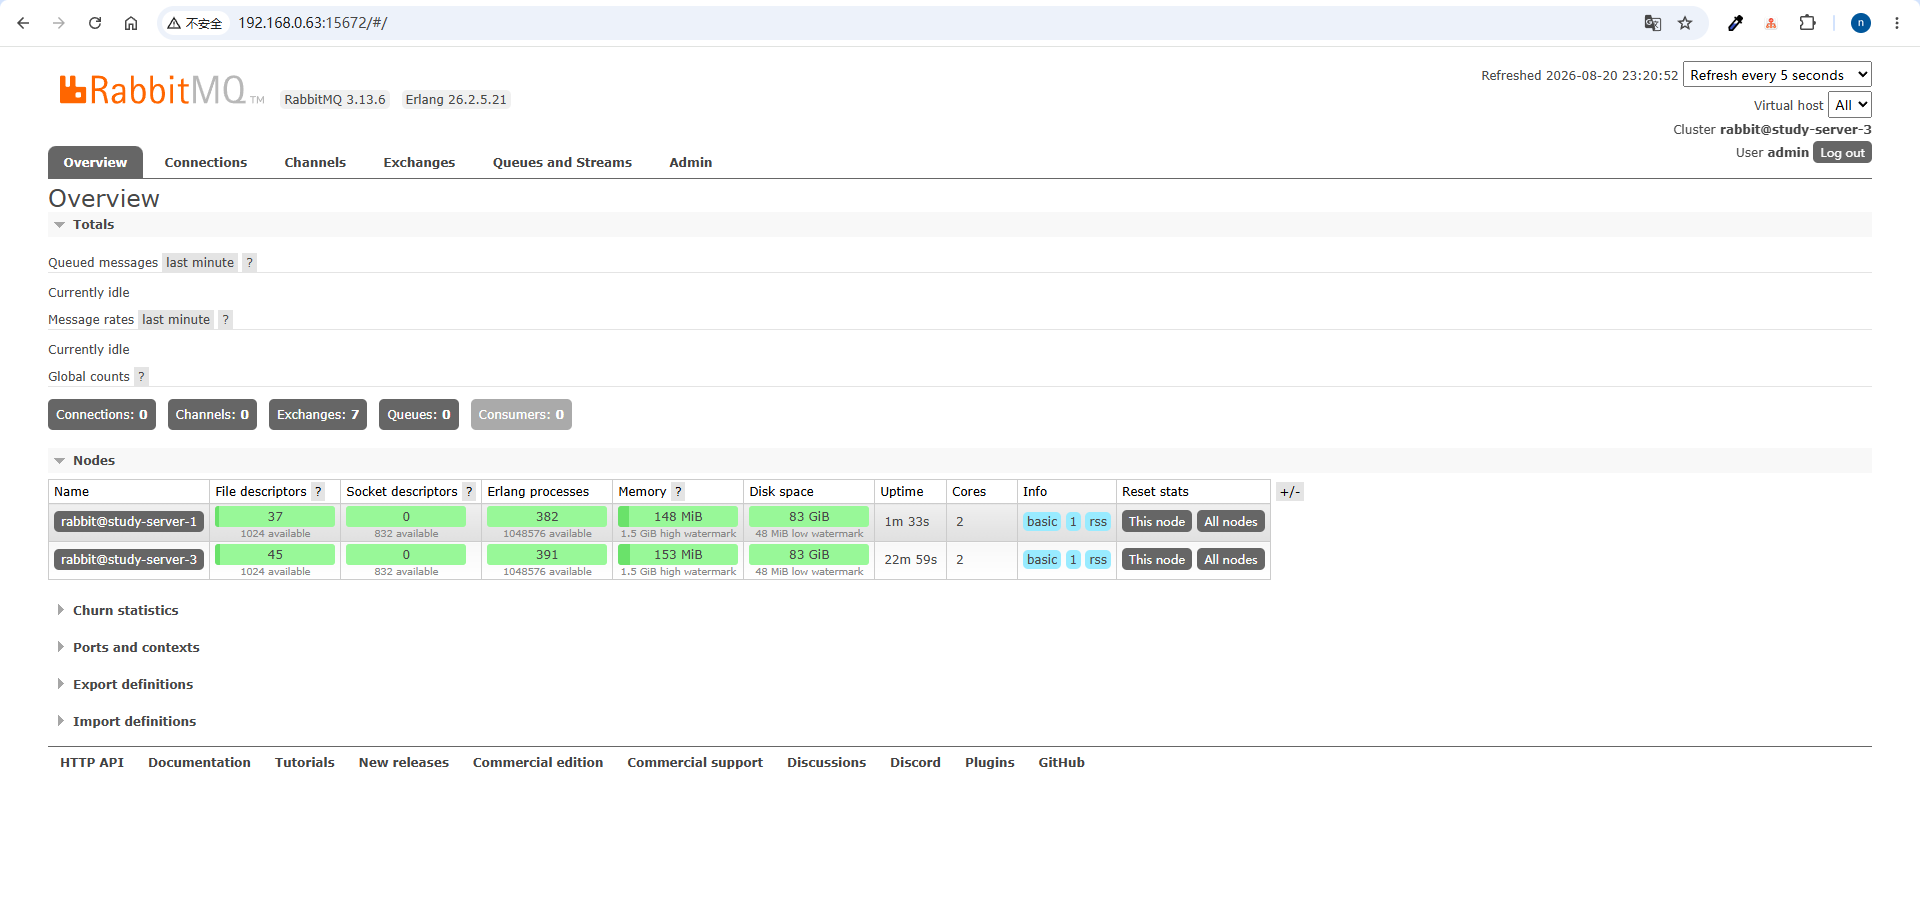Click the translate page icon in address bar

click(x=1653, y=23)
